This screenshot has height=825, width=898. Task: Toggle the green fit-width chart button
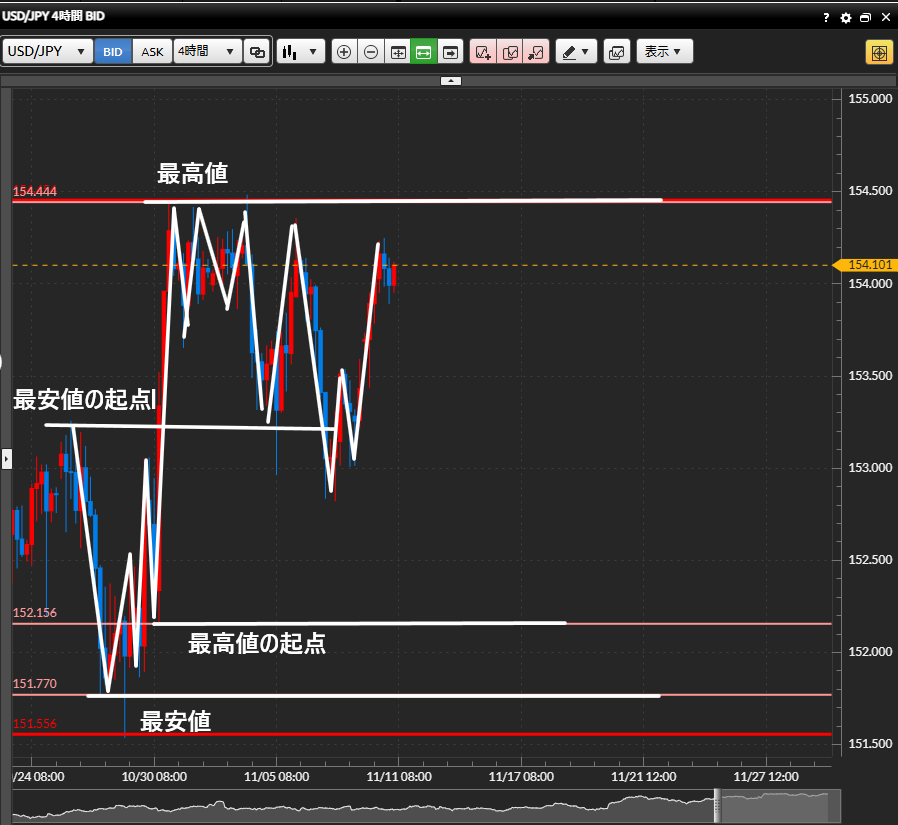423,52
